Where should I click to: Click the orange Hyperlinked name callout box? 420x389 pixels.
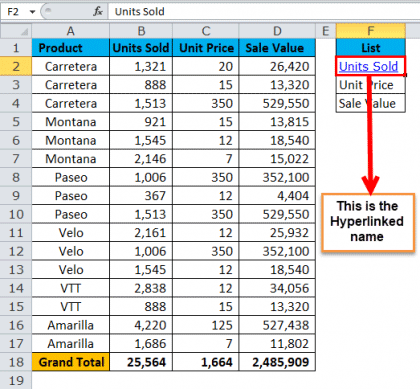tap(368, 222)
